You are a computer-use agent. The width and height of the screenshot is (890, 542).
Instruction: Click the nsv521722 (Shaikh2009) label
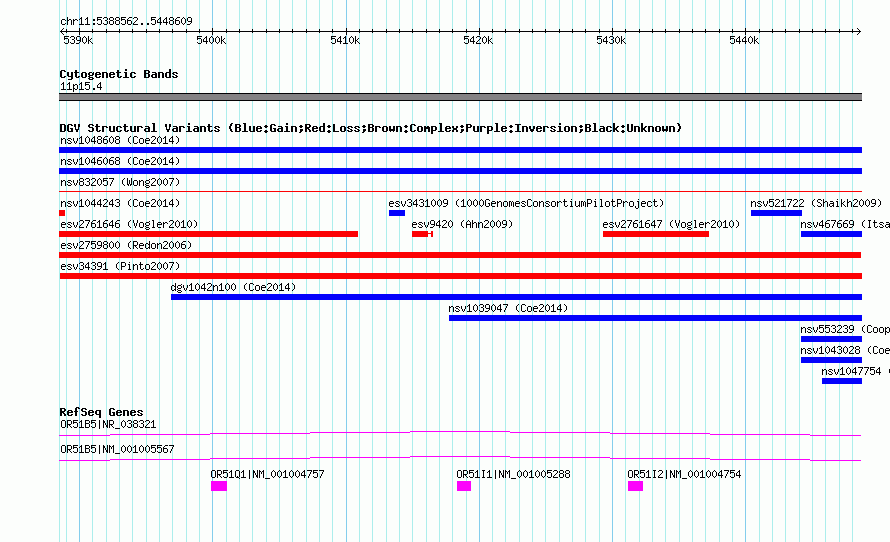[816, 203]
